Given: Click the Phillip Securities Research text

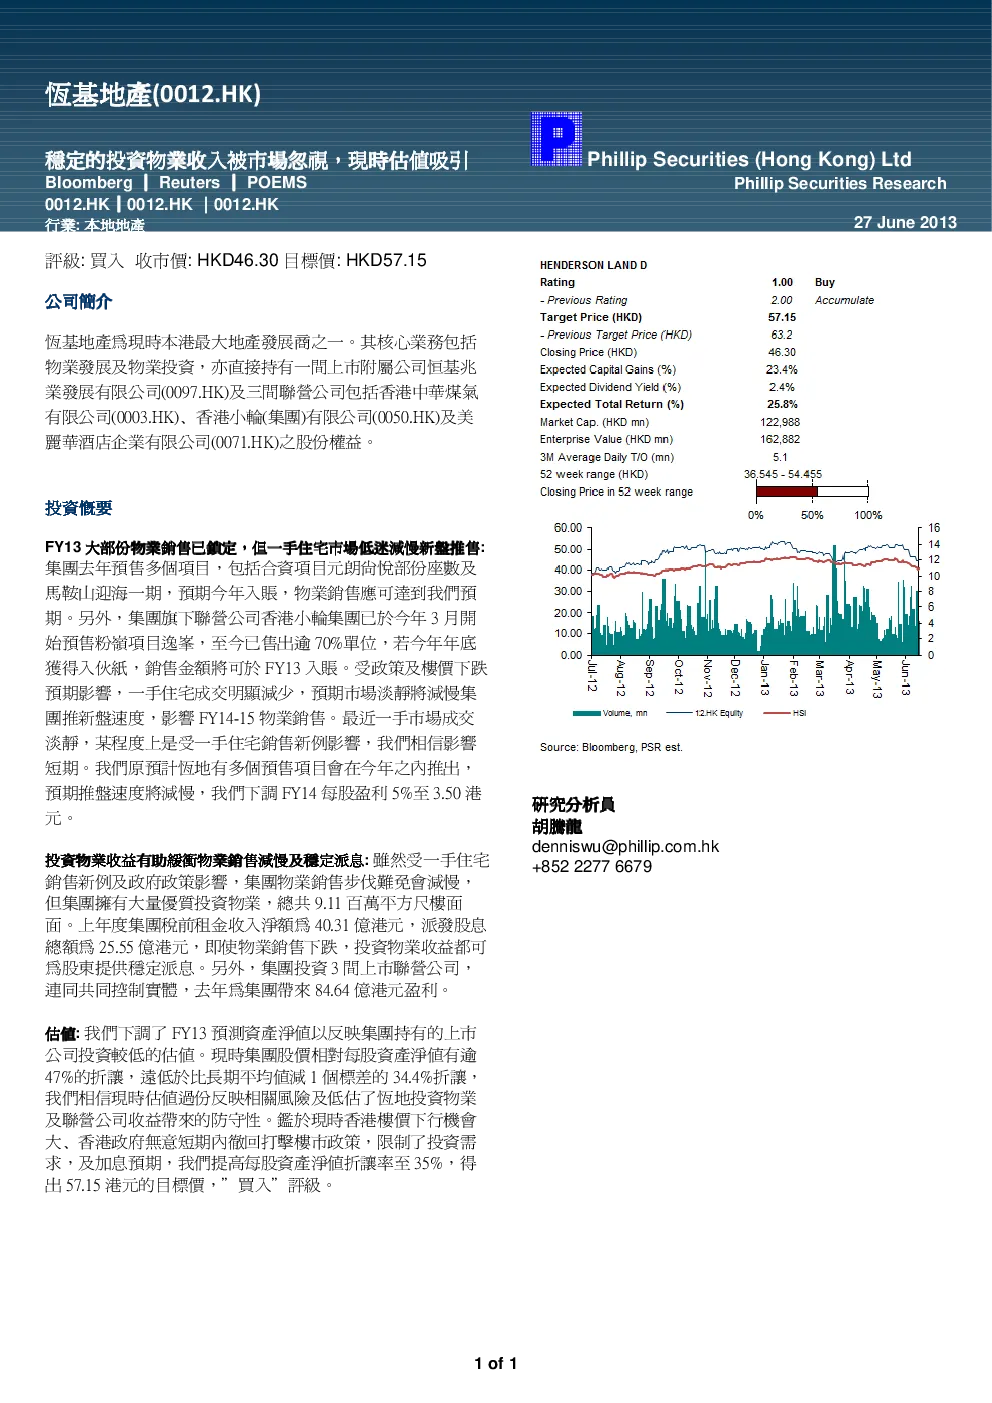Looking at the screenshot, I should pos(840,183).
